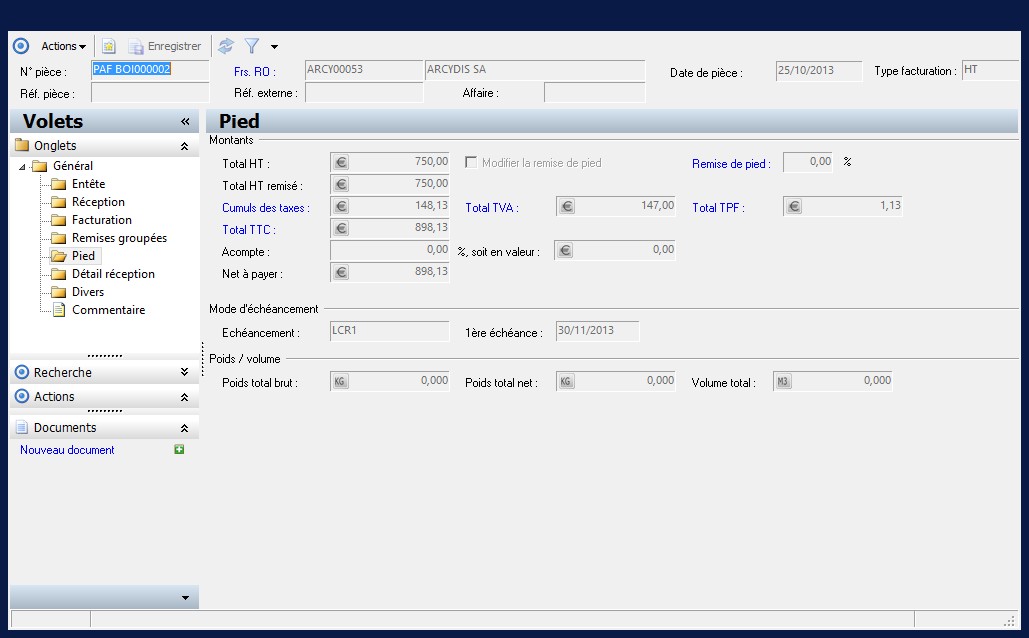Open the dropdown arrow next to filter icon
1029x638 pixels.
274,47
